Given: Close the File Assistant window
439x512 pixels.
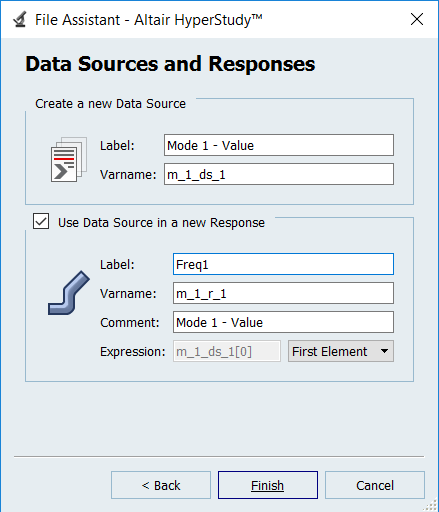Looking at the screenshot, I should coord(417,19).
